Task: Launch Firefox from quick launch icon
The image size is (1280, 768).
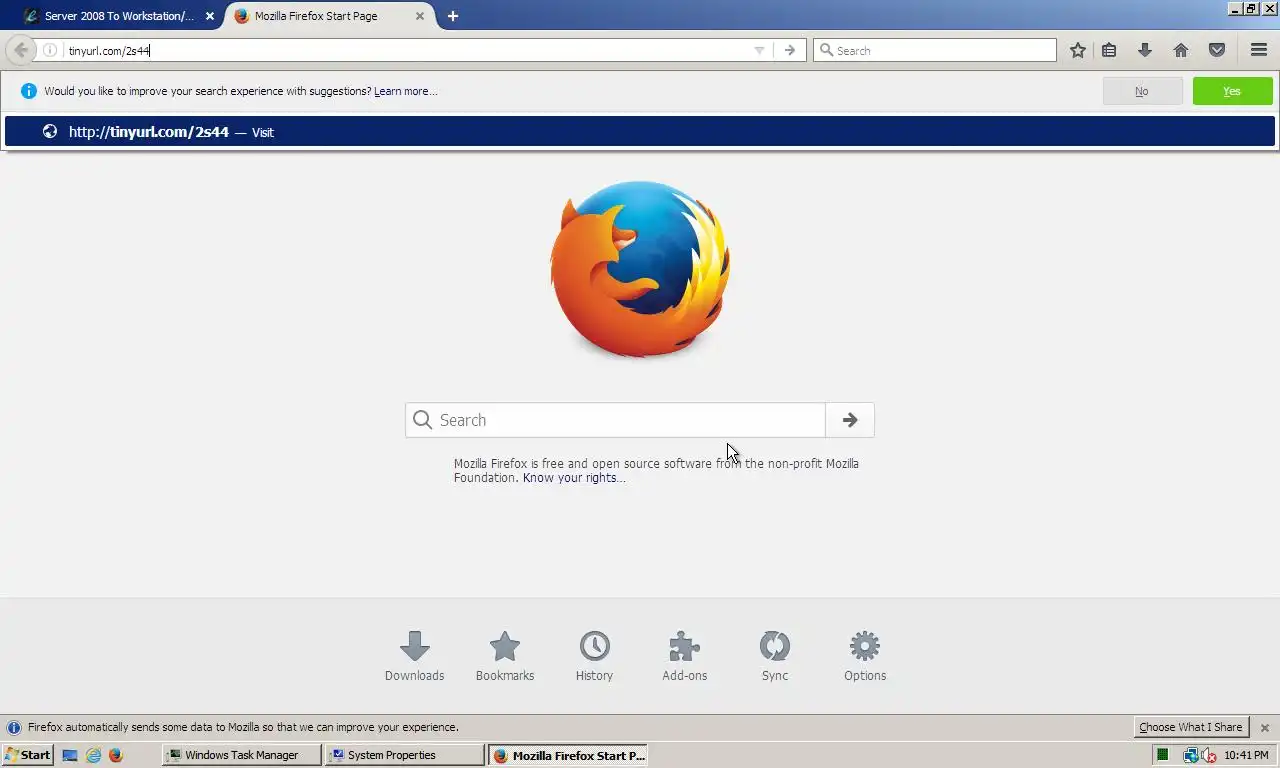Action: 116,755
